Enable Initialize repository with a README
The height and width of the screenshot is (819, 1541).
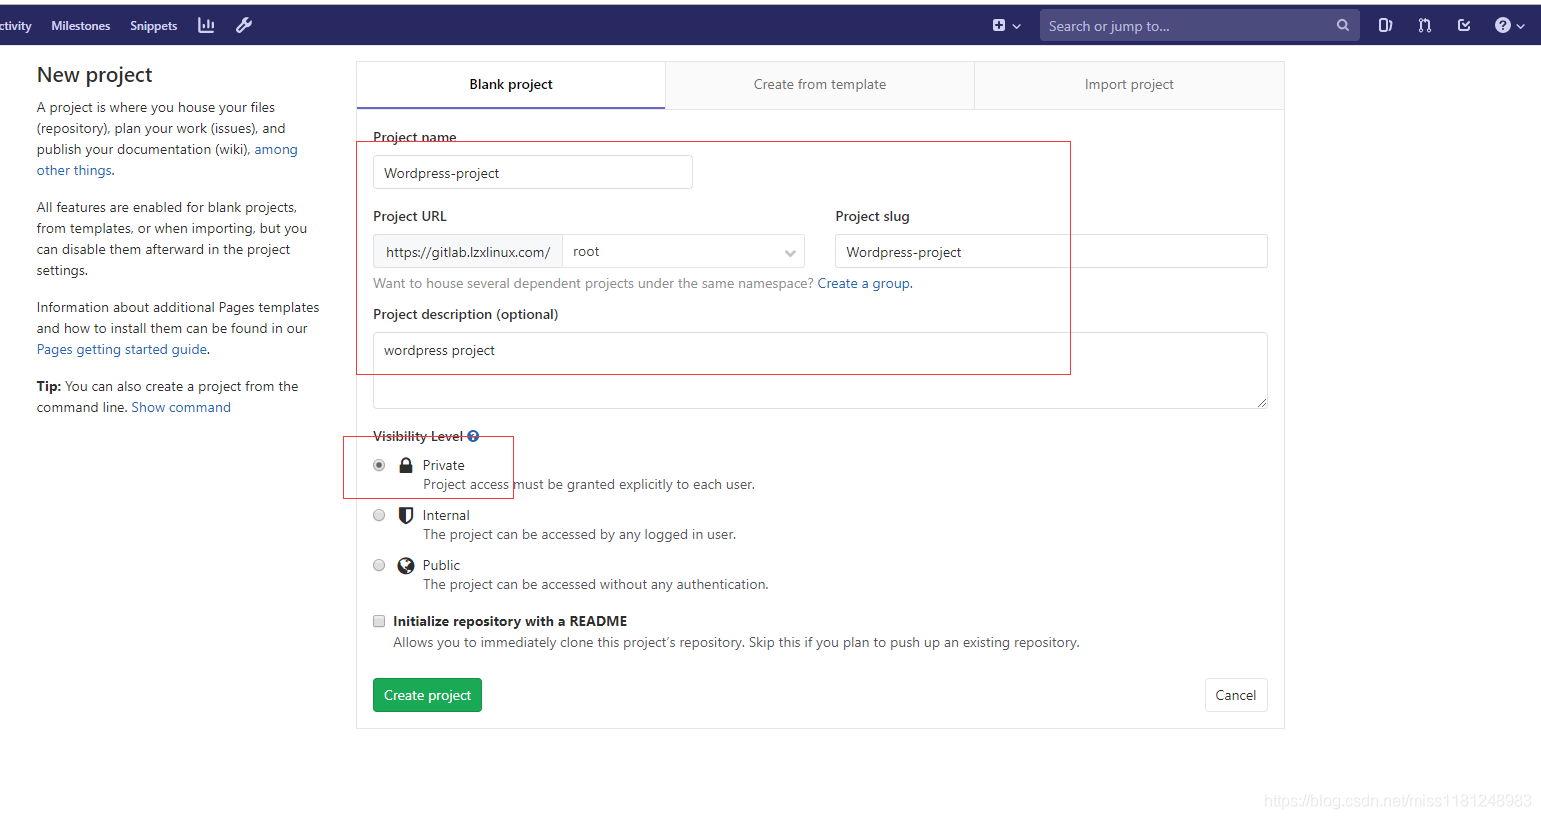379,621
